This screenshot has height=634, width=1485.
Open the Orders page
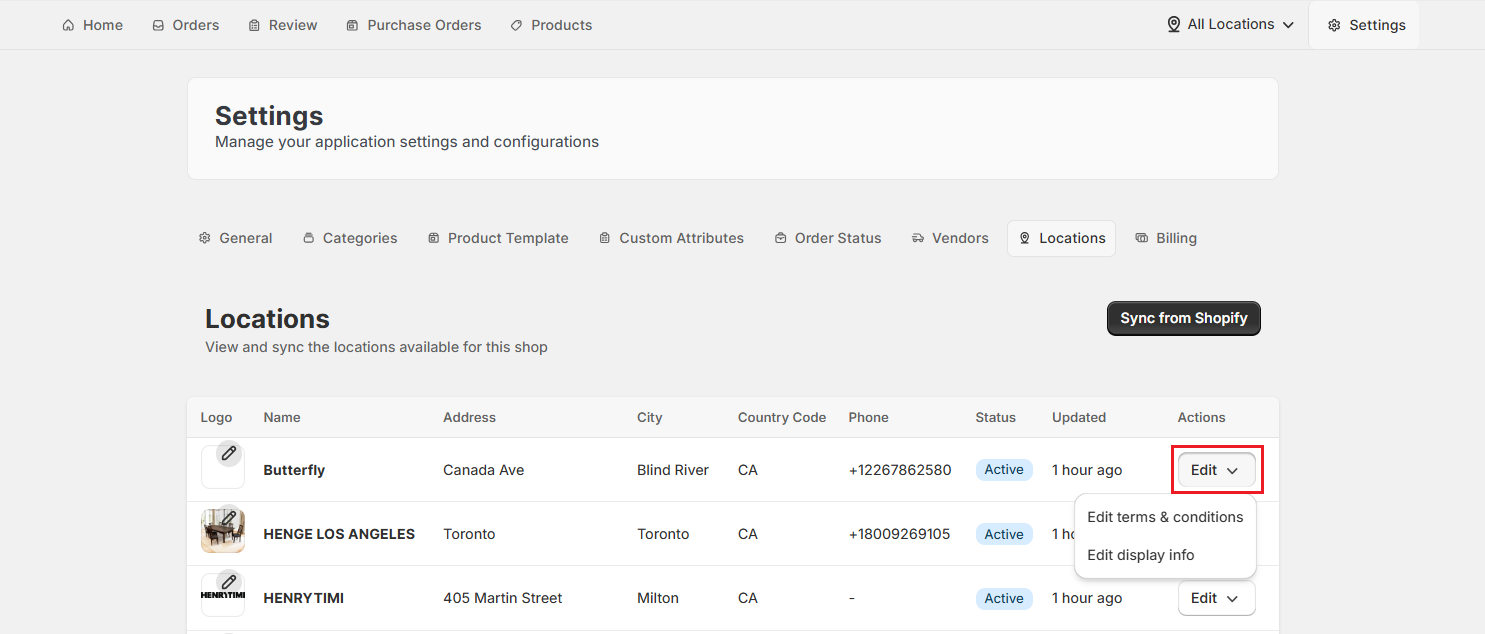point(185,25)
